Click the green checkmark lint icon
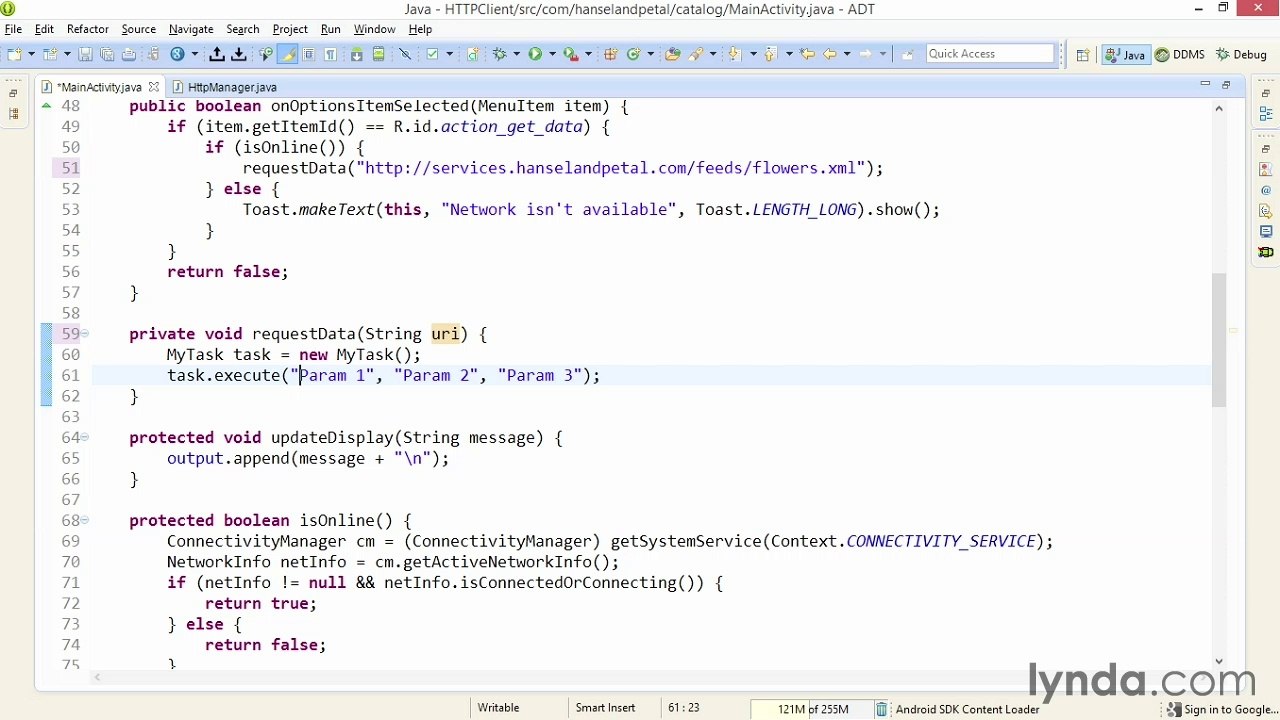 pyautogui.click(x=432, y=54)
